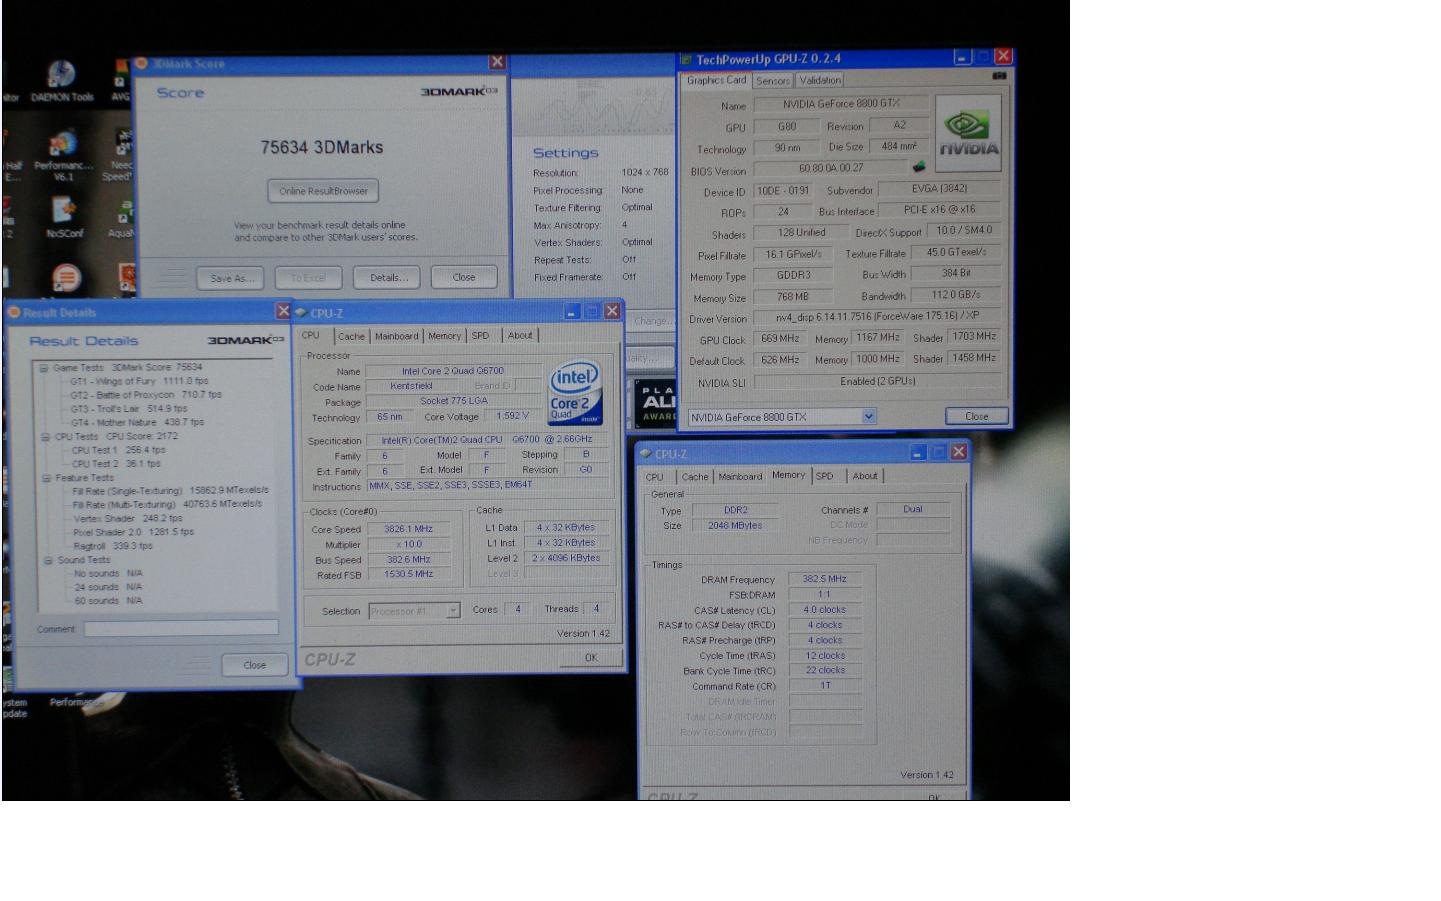Select the CPU Test 1 row
The height and width of the screenshot is (901, 1441).
coord(118,450)
